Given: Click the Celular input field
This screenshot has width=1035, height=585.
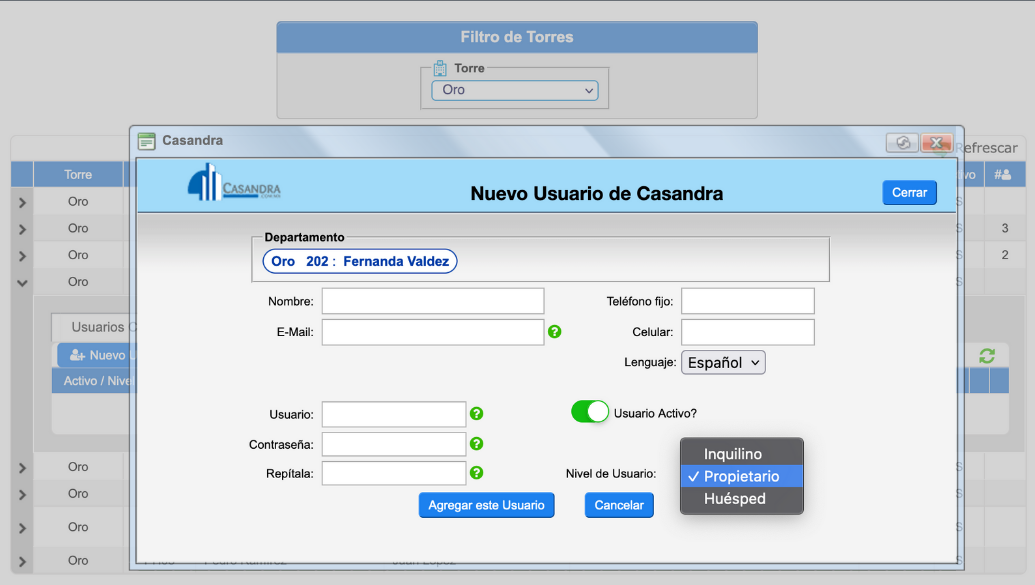Looking at the screenshot, I should (747, 332).
